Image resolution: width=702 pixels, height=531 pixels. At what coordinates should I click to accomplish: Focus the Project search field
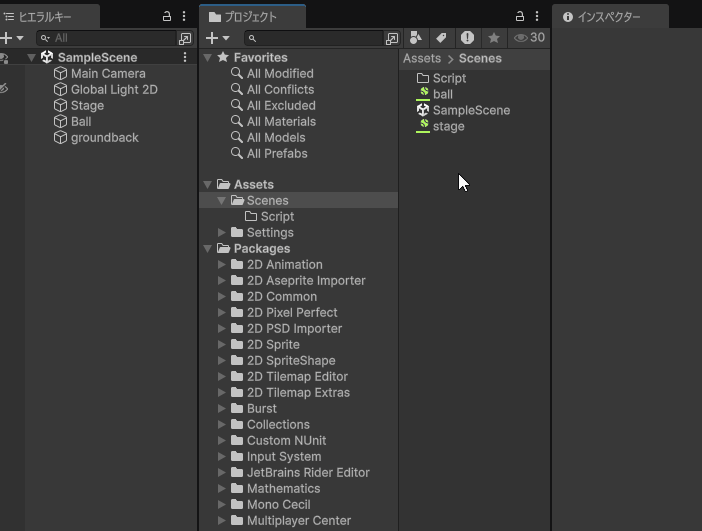click(314, 39)
